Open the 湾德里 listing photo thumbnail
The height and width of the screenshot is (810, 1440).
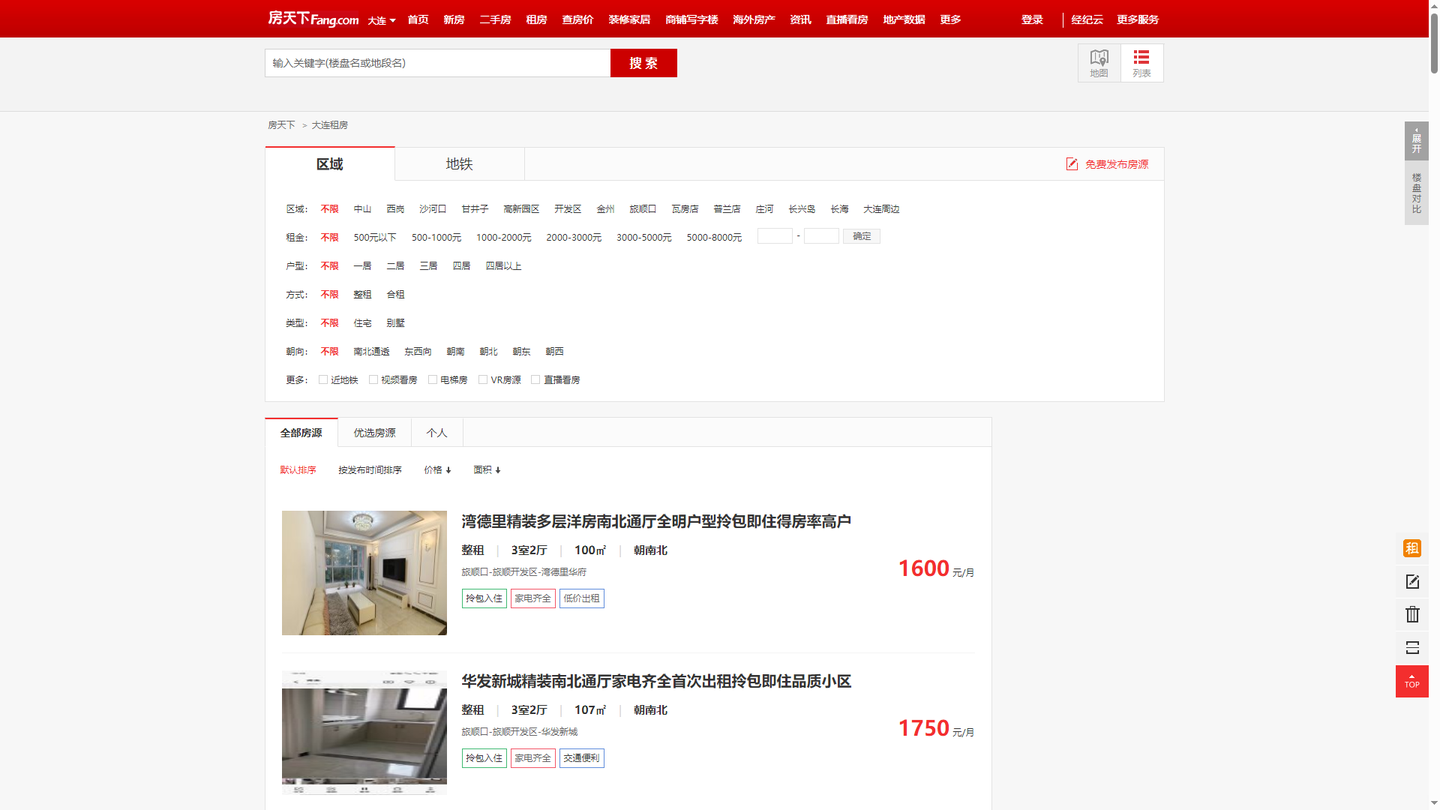[x=364, y=573]
